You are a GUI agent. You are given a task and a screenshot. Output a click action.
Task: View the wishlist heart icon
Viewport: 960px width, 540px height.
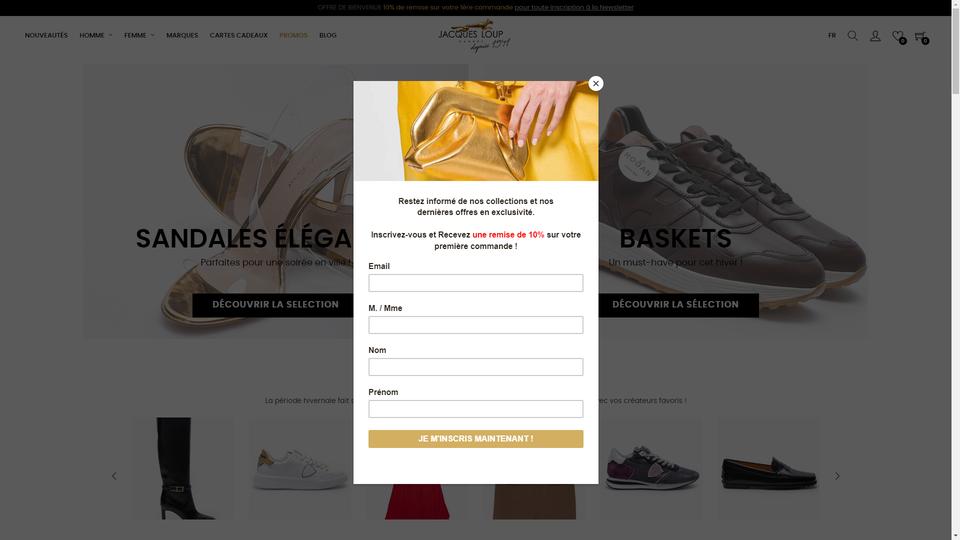click(x=898, y=37)
